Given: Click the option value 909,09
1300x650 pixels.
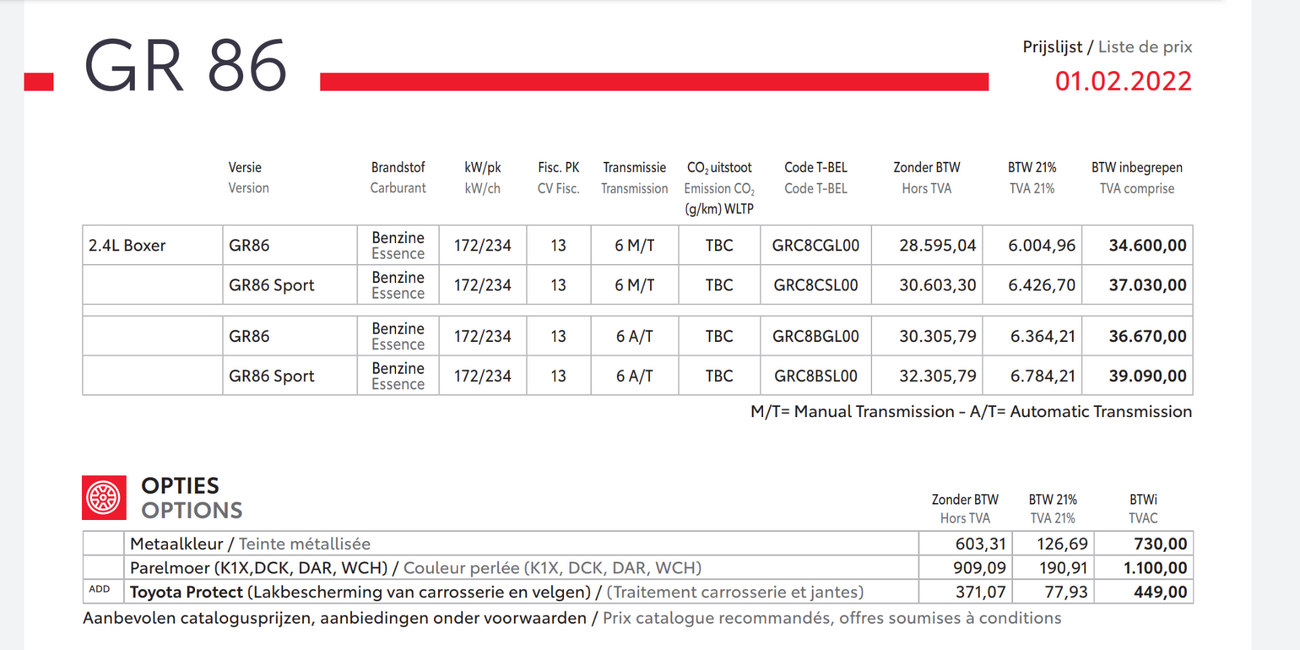Looking at the screenshot, I should point(980,568).
